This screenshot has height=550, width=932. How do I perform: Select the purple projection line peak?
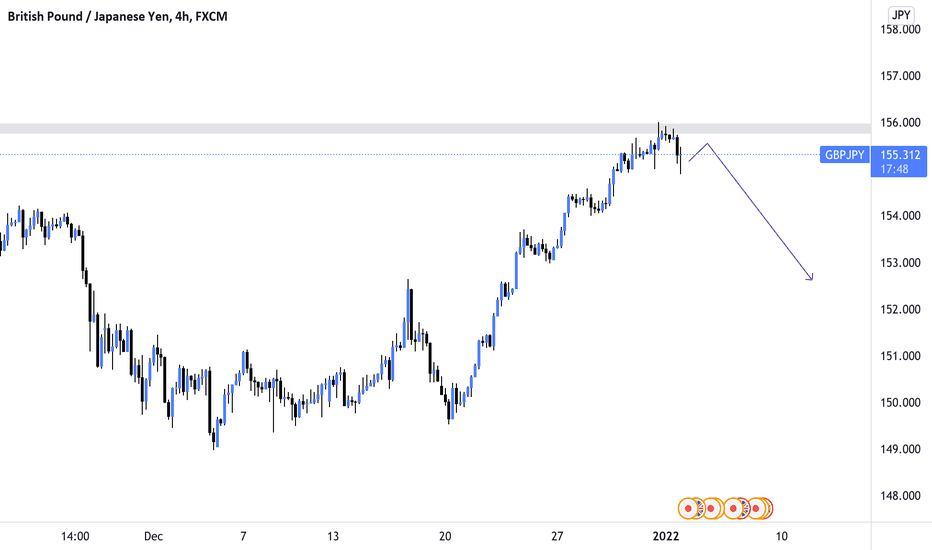(x=707, y=144)
